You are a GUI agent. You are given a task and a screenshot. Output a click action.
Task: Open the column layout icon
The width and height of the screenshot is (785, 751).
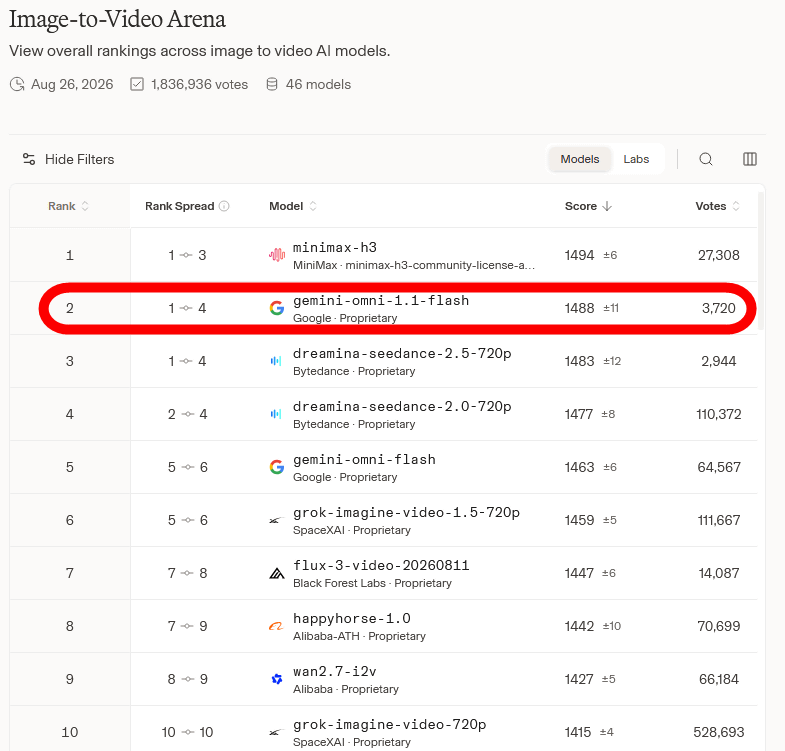749,159
